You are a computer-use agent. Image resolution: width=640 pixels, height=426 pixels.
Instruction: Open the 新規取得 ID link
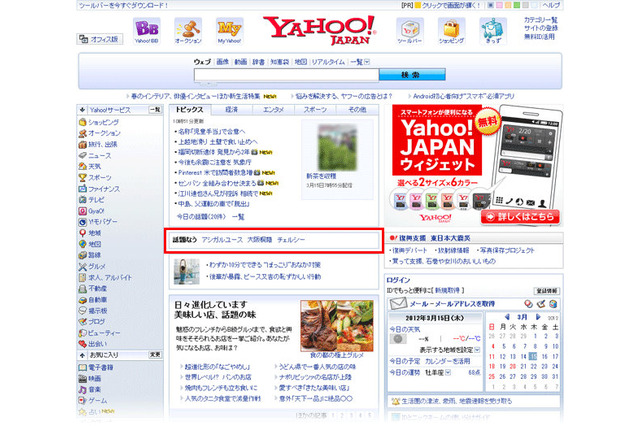[447, 291]
